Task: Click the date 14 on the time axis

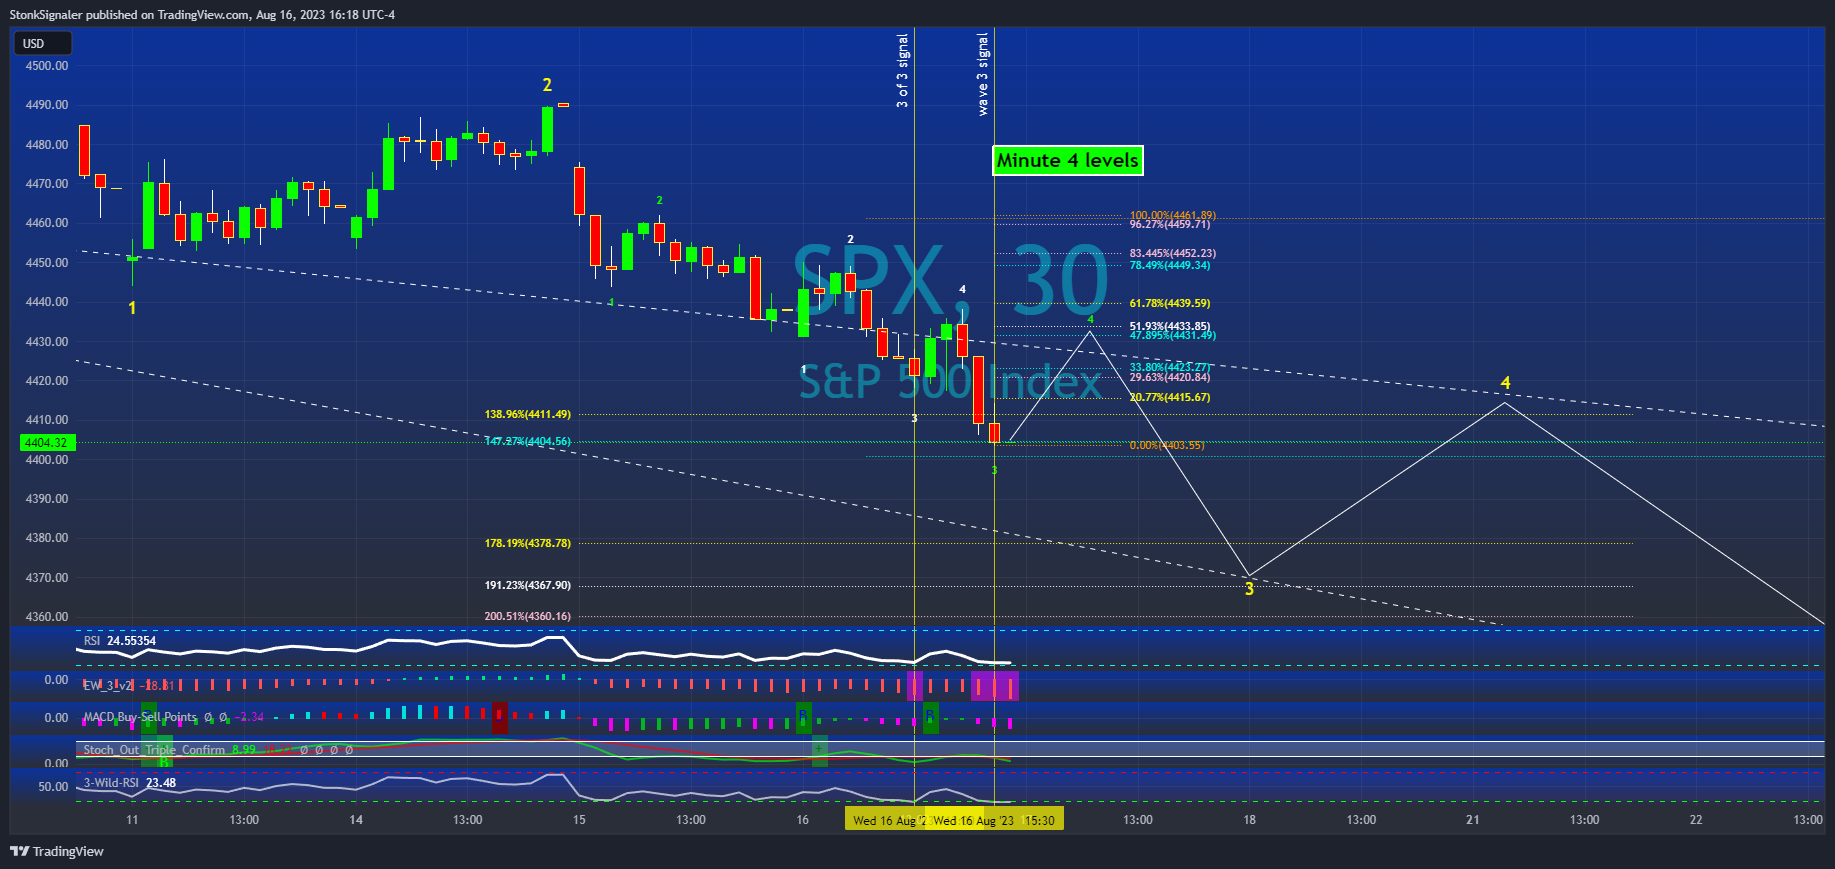Action: [x=356, y=820]
